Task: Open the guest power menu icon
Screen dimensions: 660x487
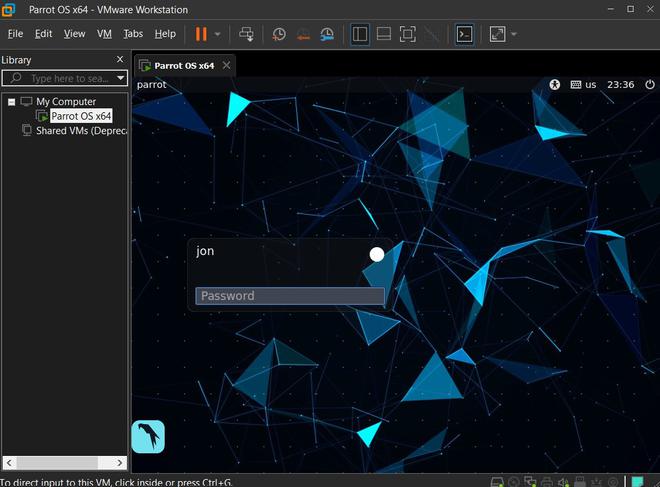Action: pyautogui.click(x=650, y=85)
